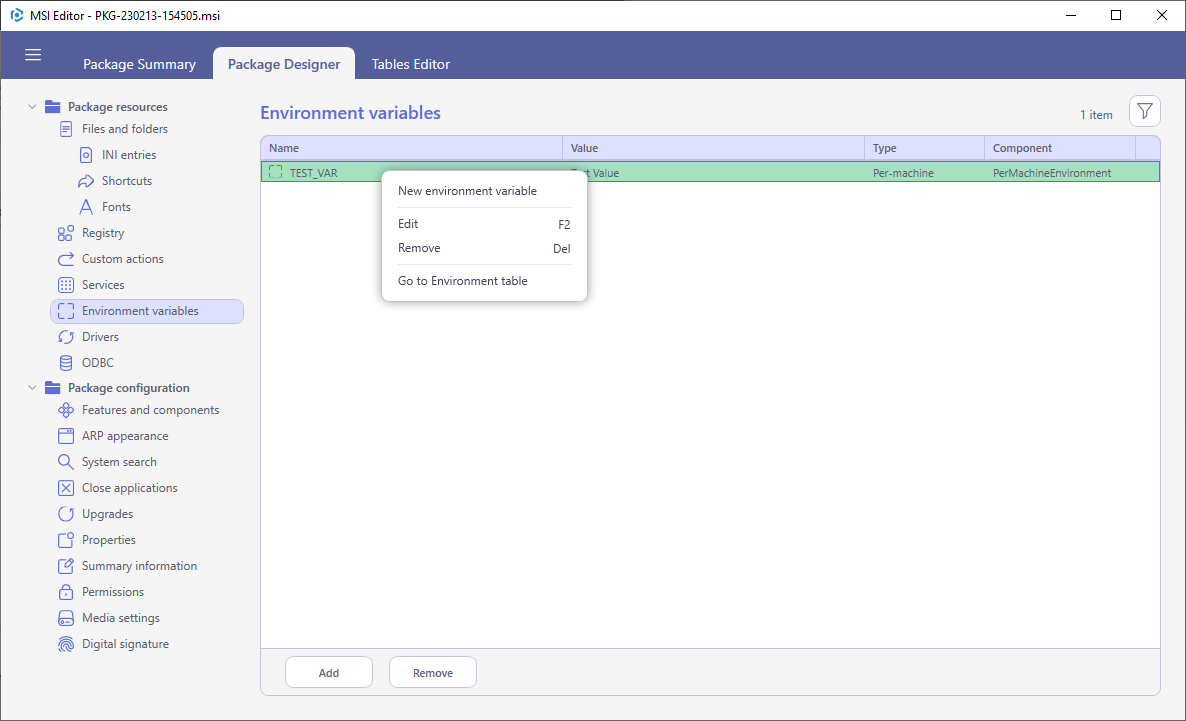Click the Fonts letter icon
The width and height of the screenshot is (1186, 721).
pos(86,207)
